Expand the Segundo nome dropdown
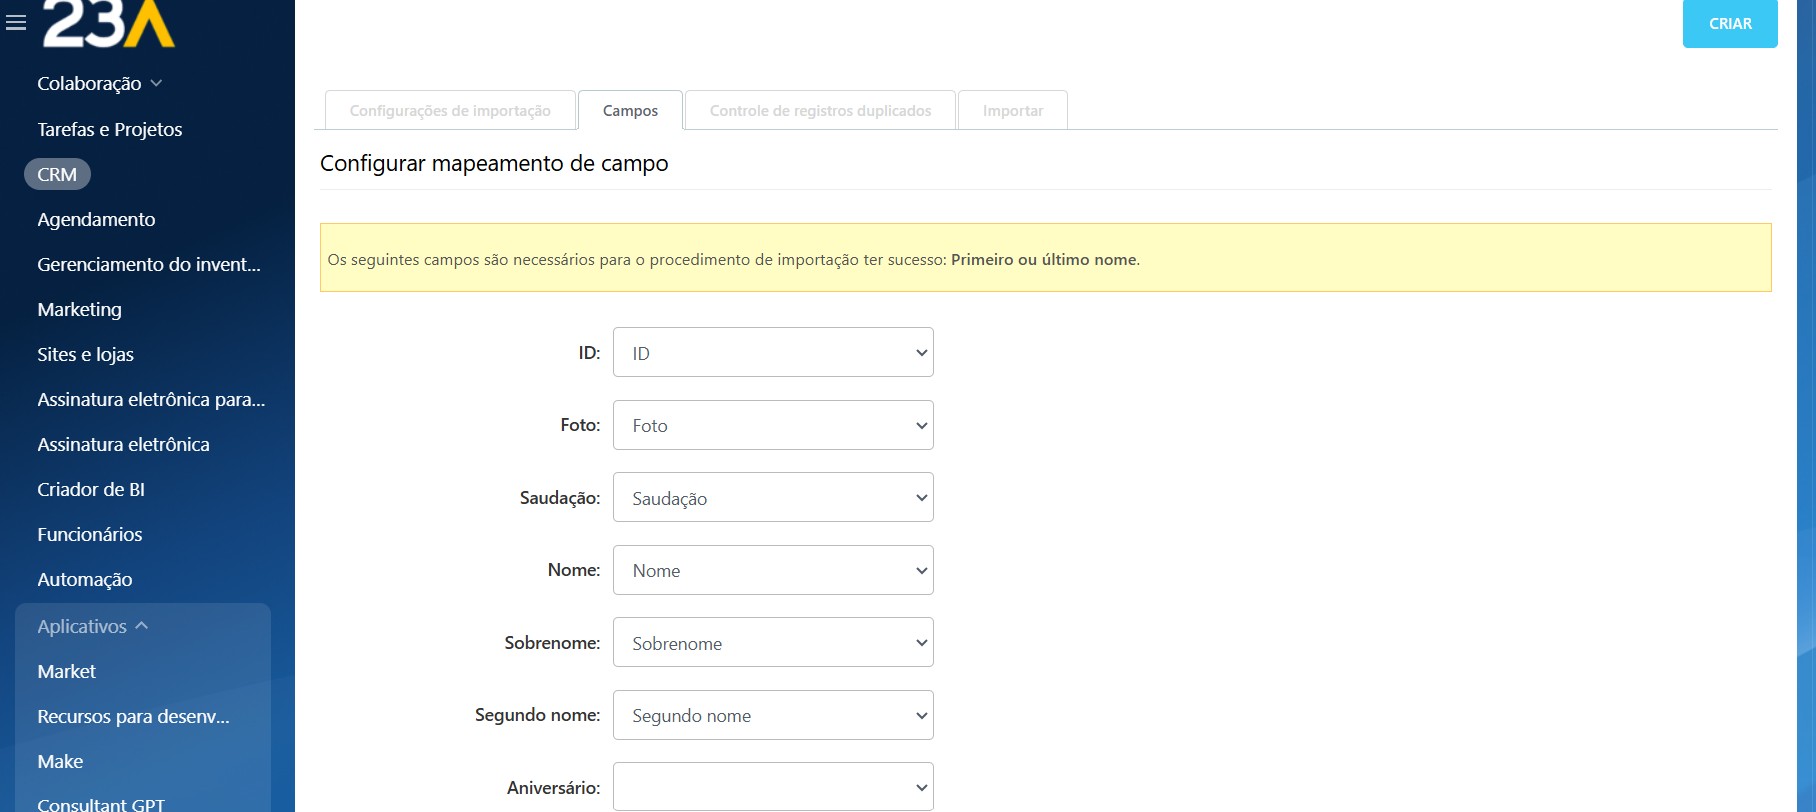Viewport: 1816px width, 812px height. 772,715
